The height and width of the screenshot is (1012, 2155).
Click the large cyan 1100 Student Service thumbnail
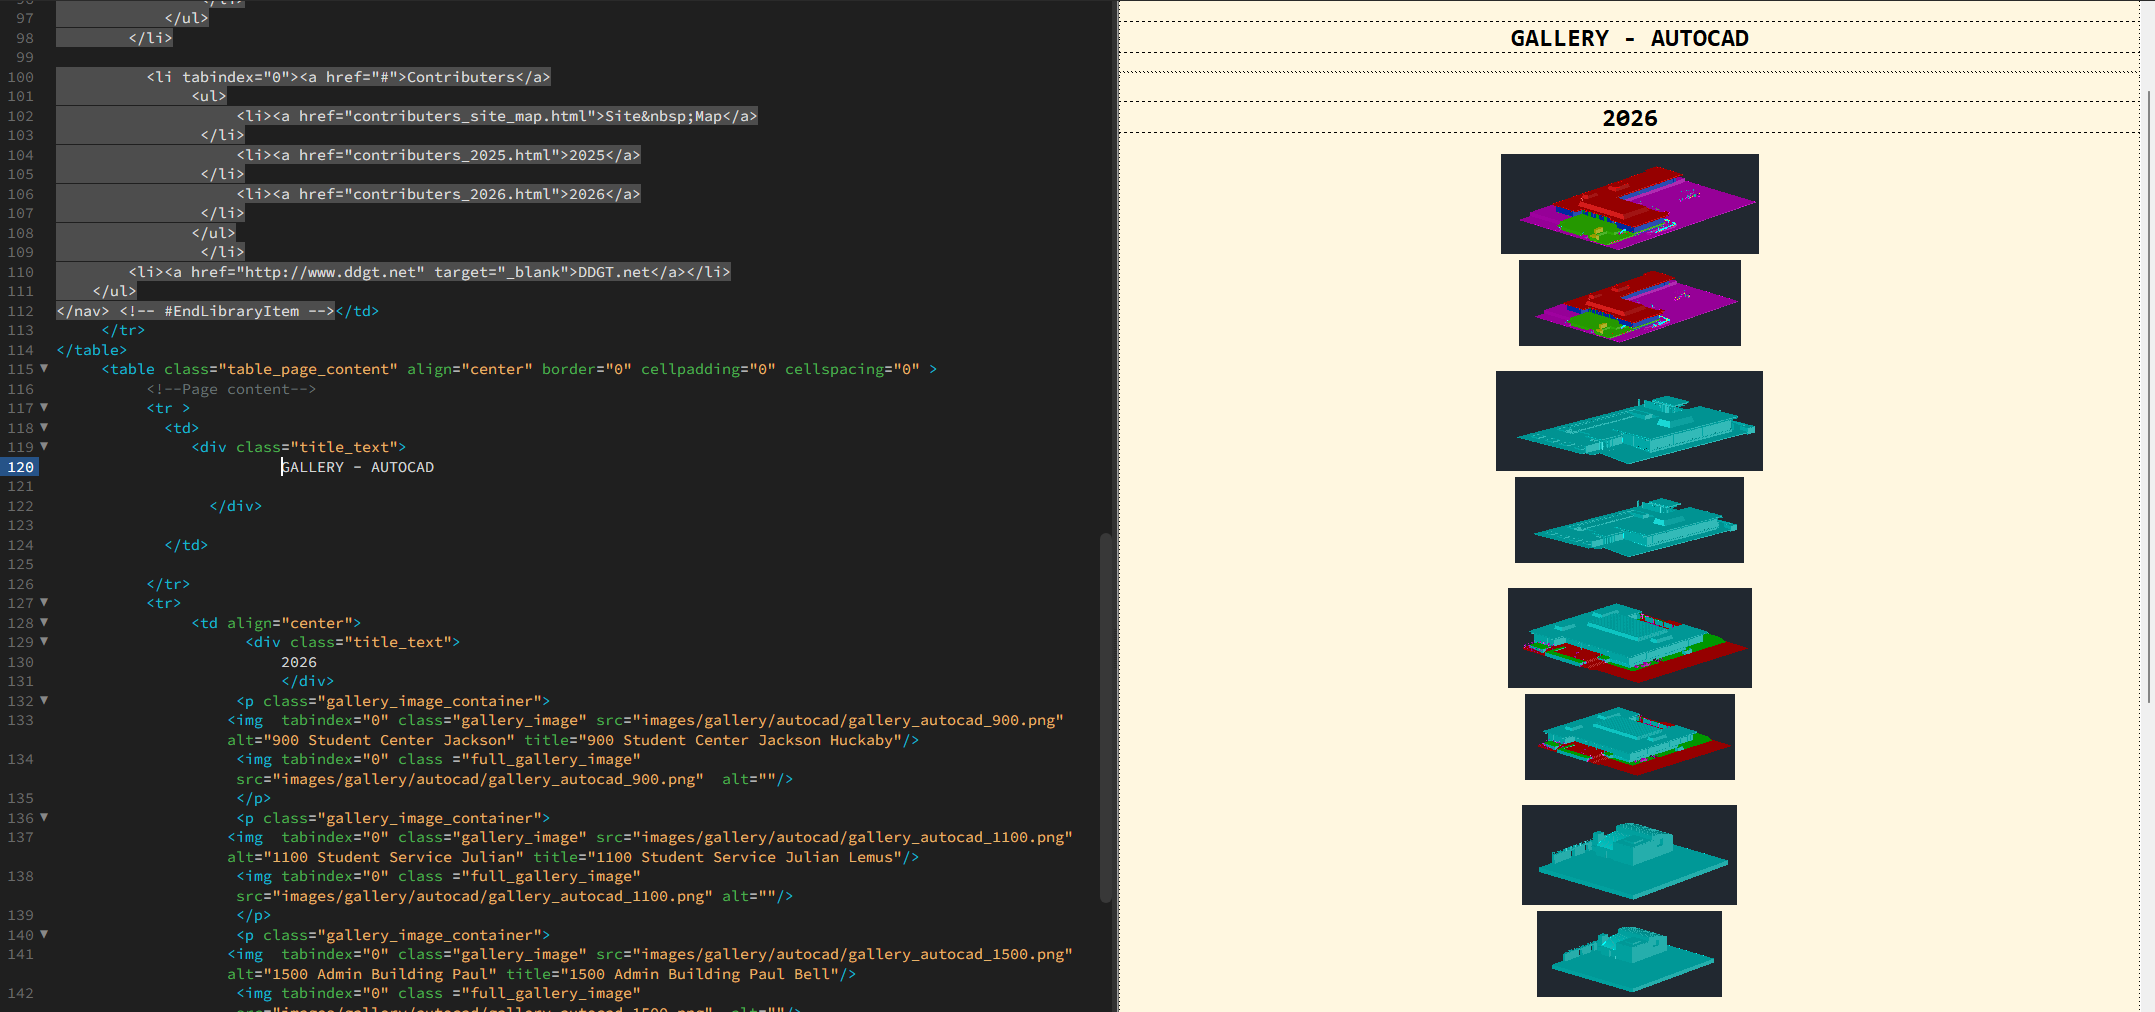point(1629,421)
